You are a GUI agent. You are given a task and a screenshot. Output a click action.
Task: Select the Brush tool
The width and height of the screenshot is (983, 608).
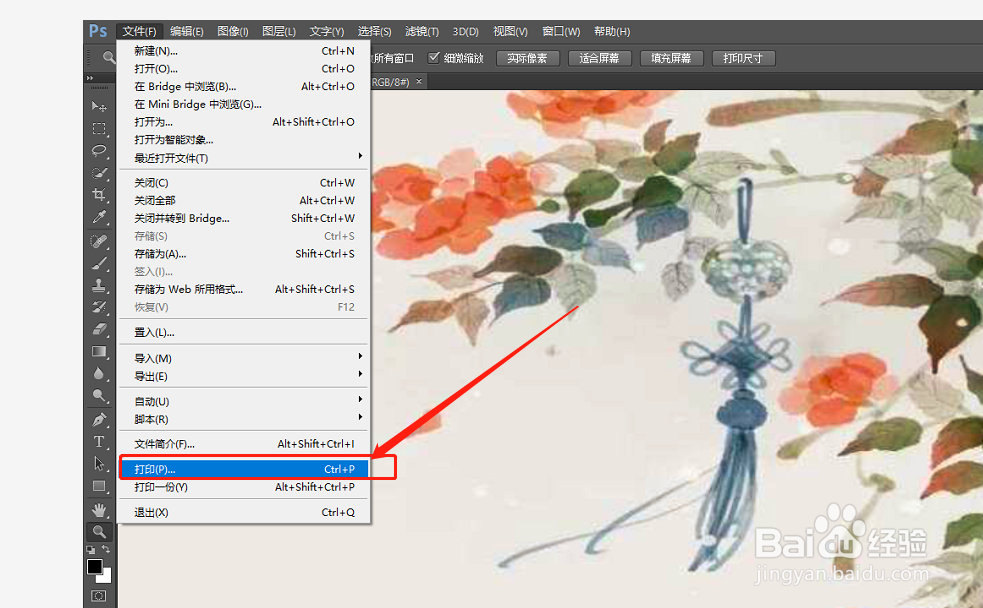tap(99, 263)
